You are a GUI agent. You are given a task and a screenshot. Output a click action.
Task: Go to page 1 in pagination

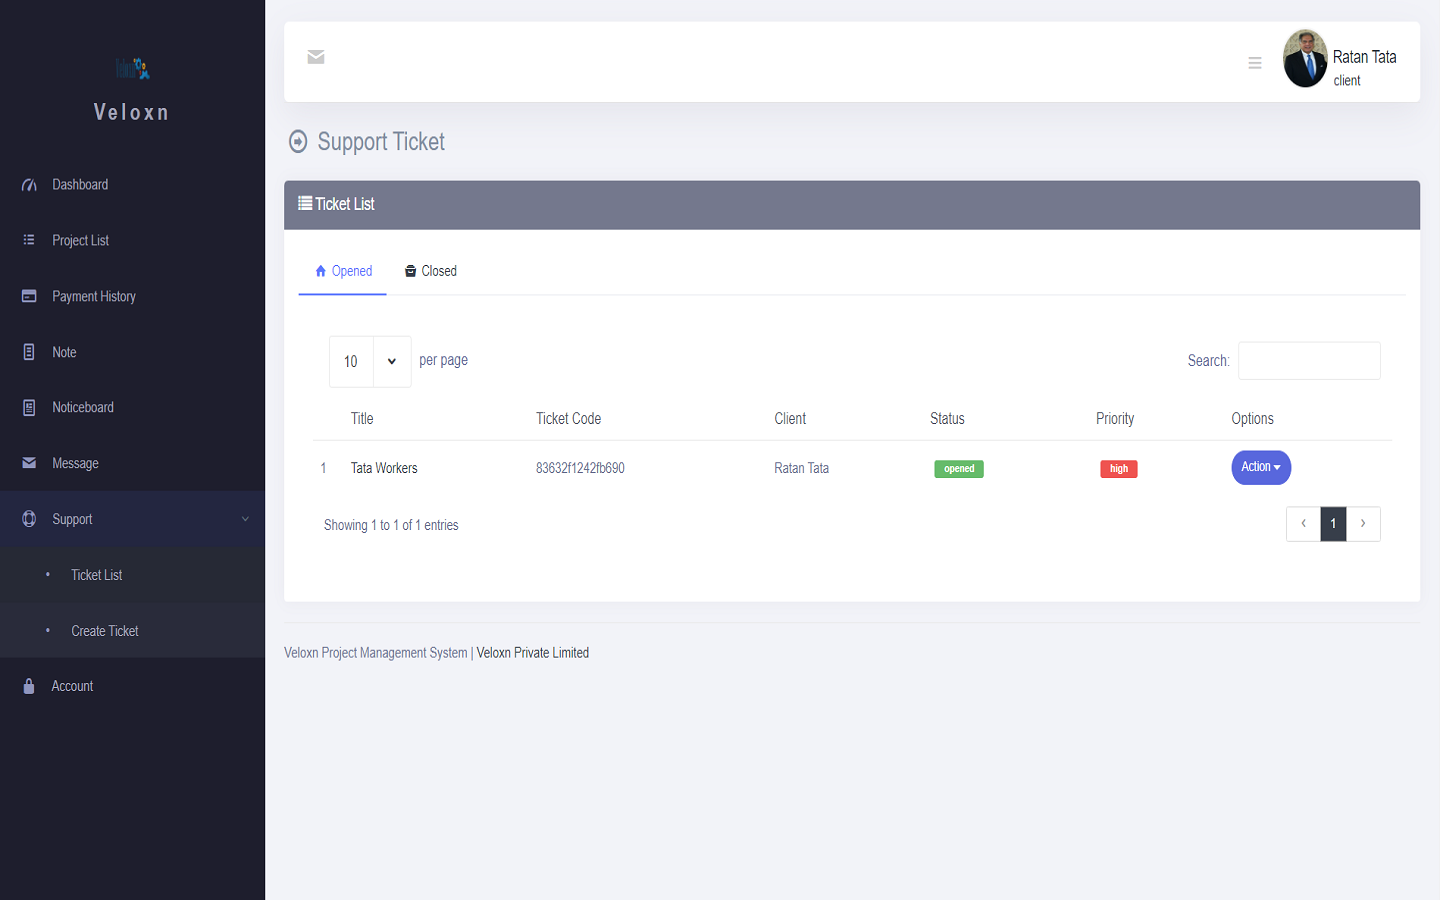(x=1333, y=523)
